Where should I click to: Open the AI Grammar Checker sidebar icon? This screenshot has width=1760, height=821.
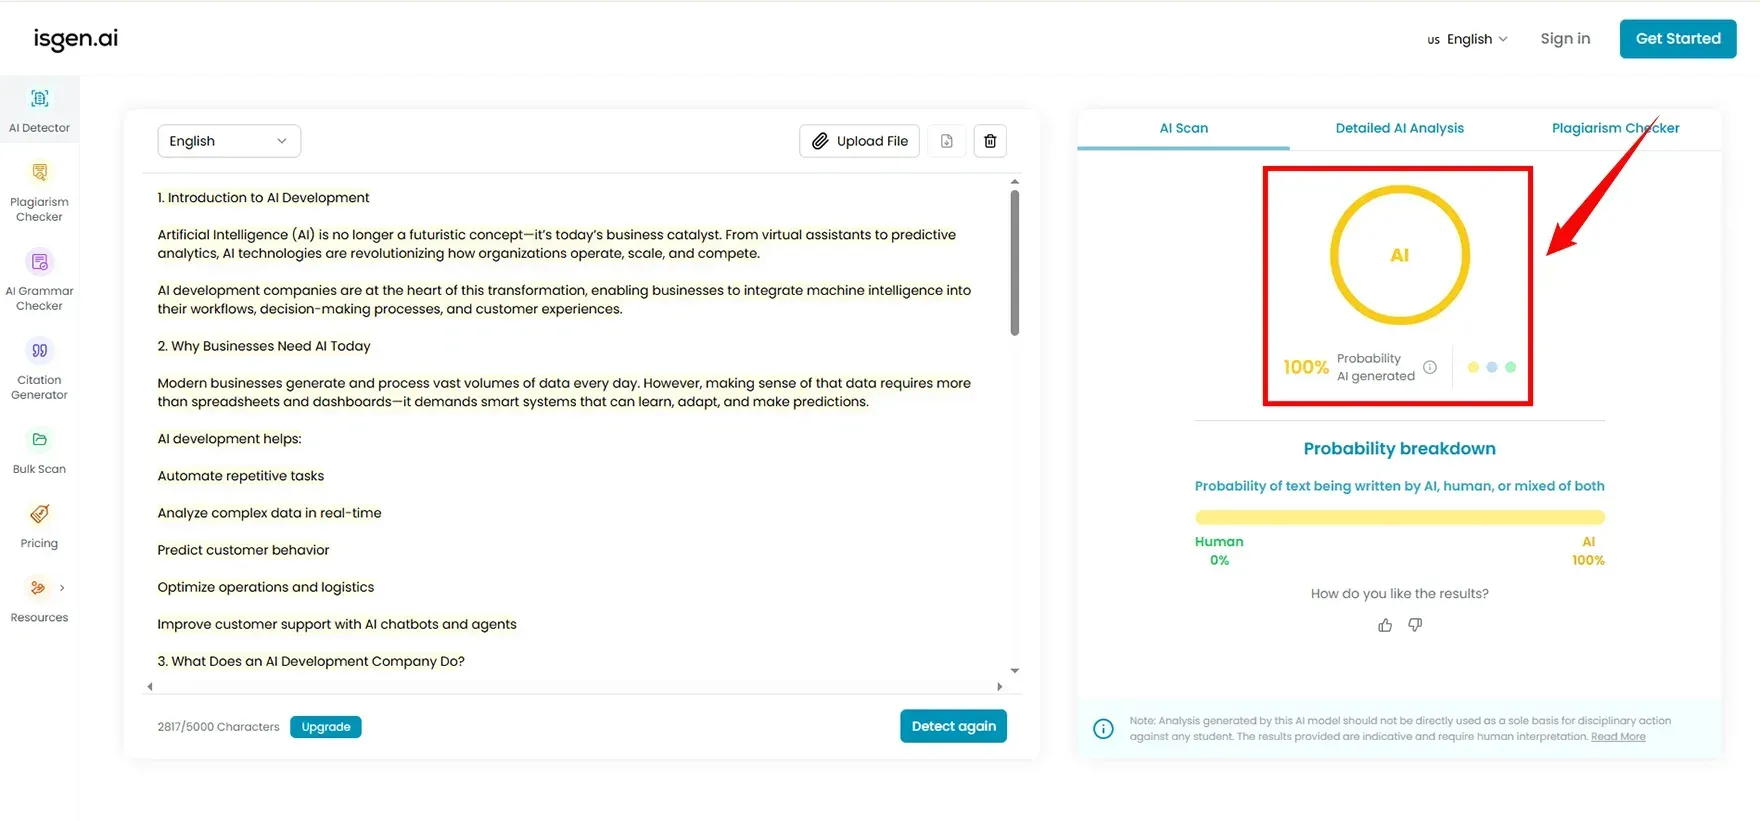[39, 262]
